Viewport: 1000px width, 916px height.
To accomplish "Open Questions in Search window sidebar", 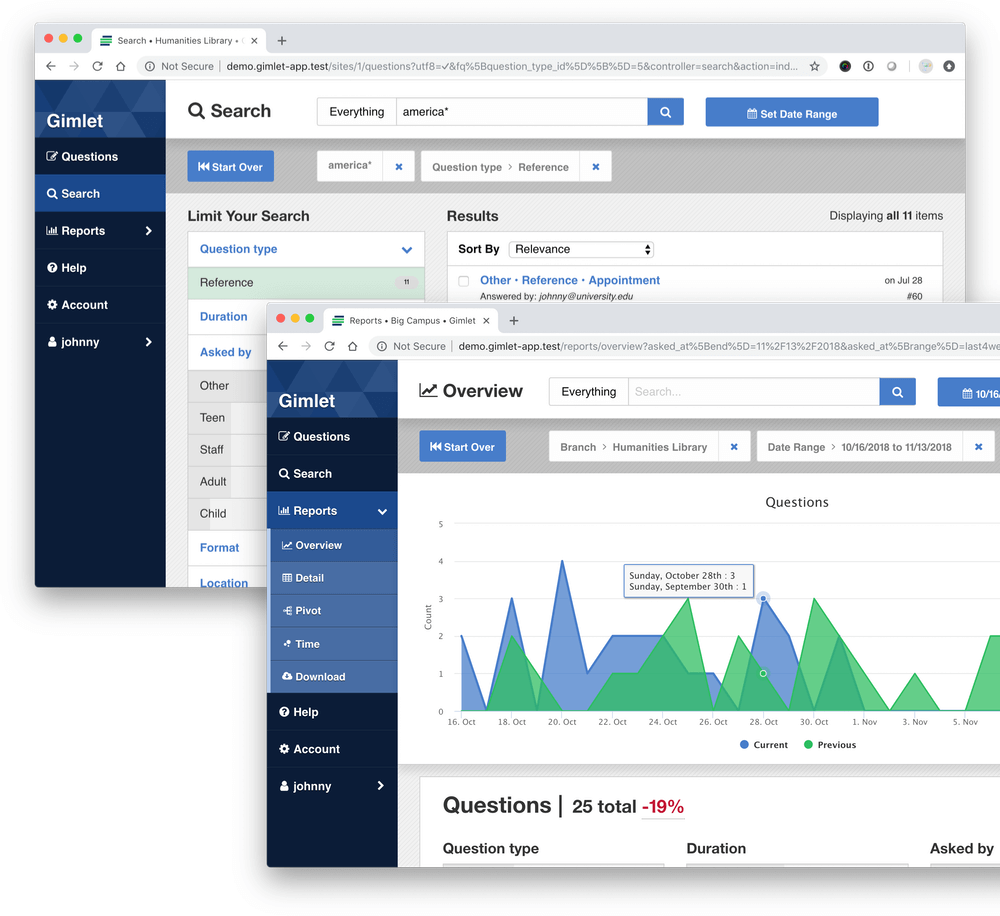I will (100, 157).
